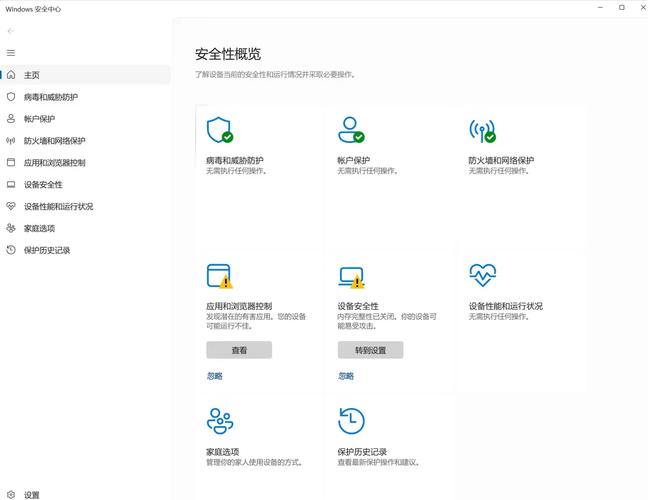This screenshot has width=648, height=500.
Task: Minimize the Windows Security window
Action: click(600, 7)
